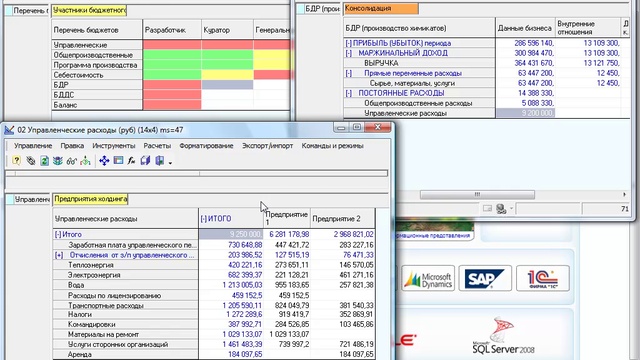Screen dimensions: 640x360
Task: Click the door exit icon in toolbar
Action: pyautogui.click(x=159, y=161)
